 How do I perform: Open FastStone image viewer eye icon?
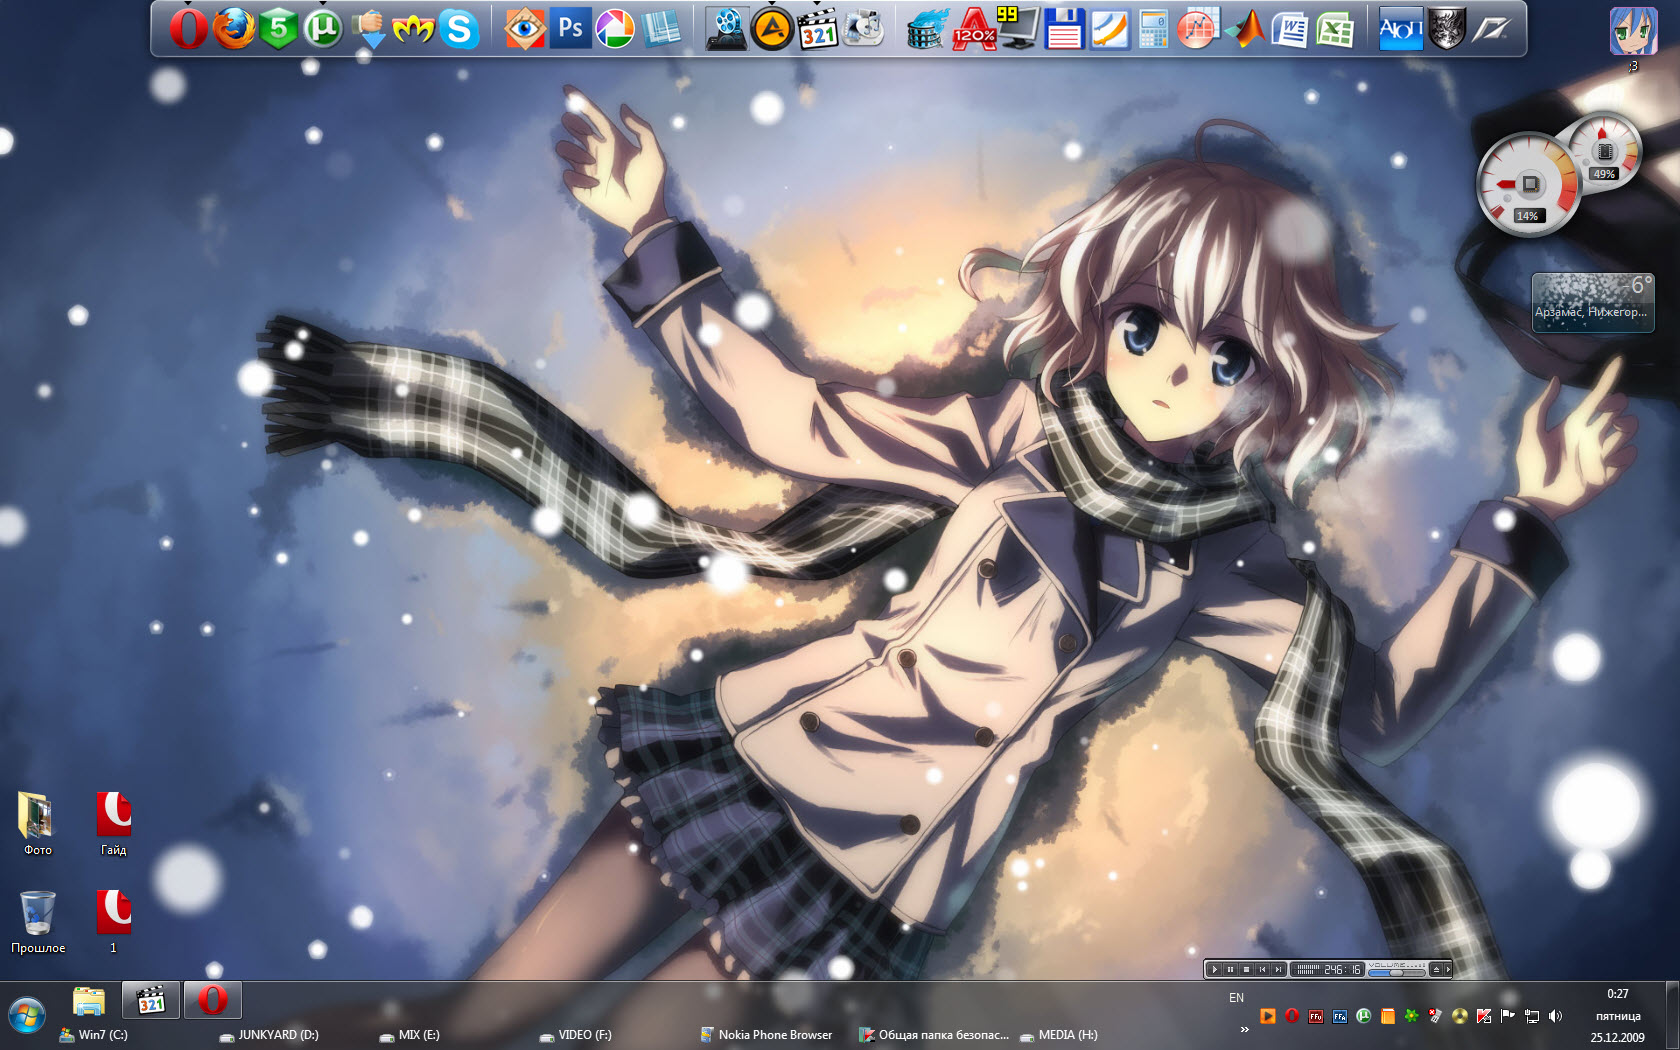[525, 29]
